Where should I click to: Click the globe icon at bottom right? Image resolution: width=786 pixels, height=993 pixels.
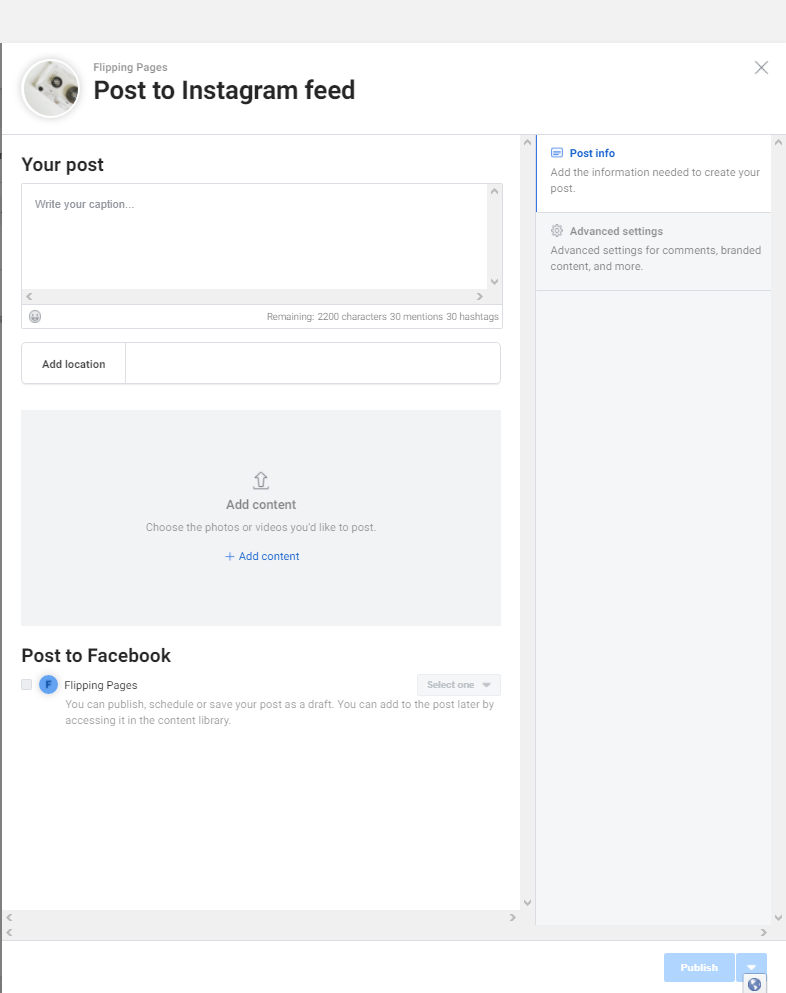coord(754,984)
